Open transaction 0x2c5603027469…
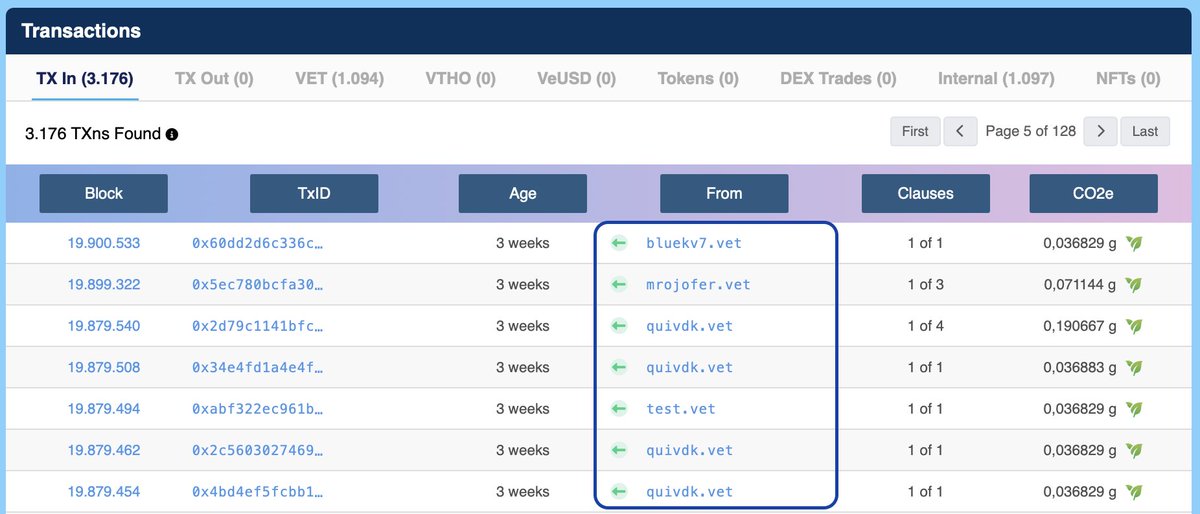This screenshot has width=1200, height=514. (258, 450)
